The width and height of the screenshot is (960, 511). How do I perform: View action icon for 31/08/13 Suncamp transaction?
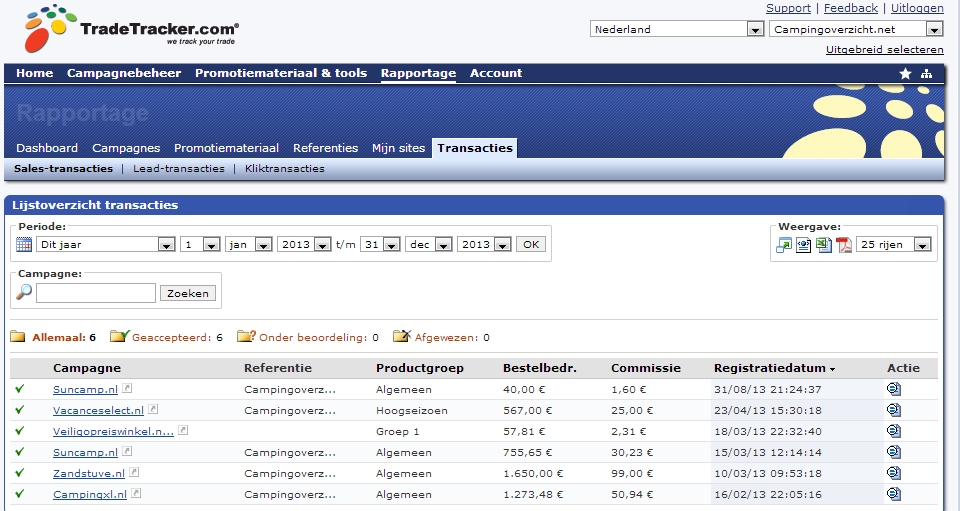(x=894, y=389)
